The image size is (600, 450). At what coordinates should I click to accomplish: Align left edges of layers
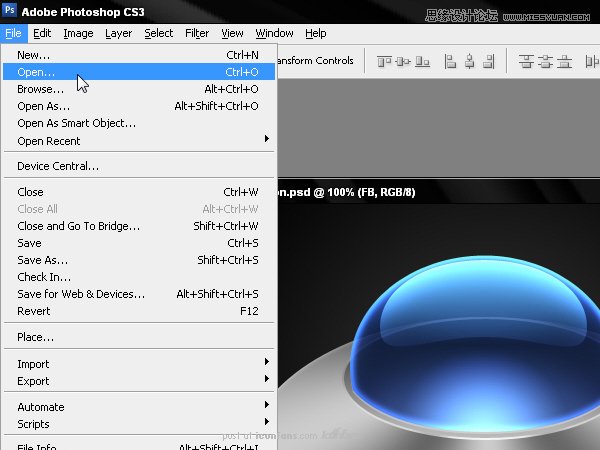(450, 61)
